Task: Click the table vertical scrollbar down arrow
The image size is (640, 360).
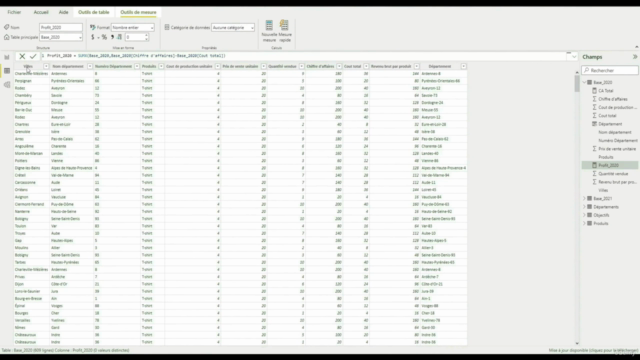Action: (x=577, y=343)
